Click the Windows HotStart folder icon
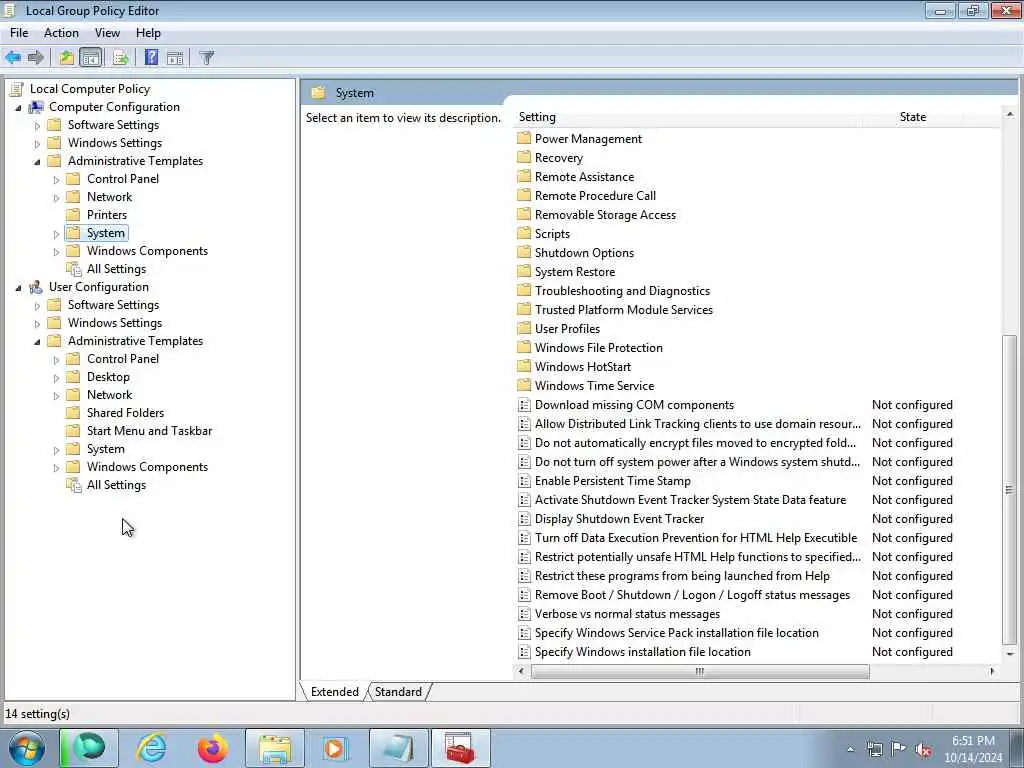The height and width of the screenshot is (768, 1024). click(x=524, y=366)
